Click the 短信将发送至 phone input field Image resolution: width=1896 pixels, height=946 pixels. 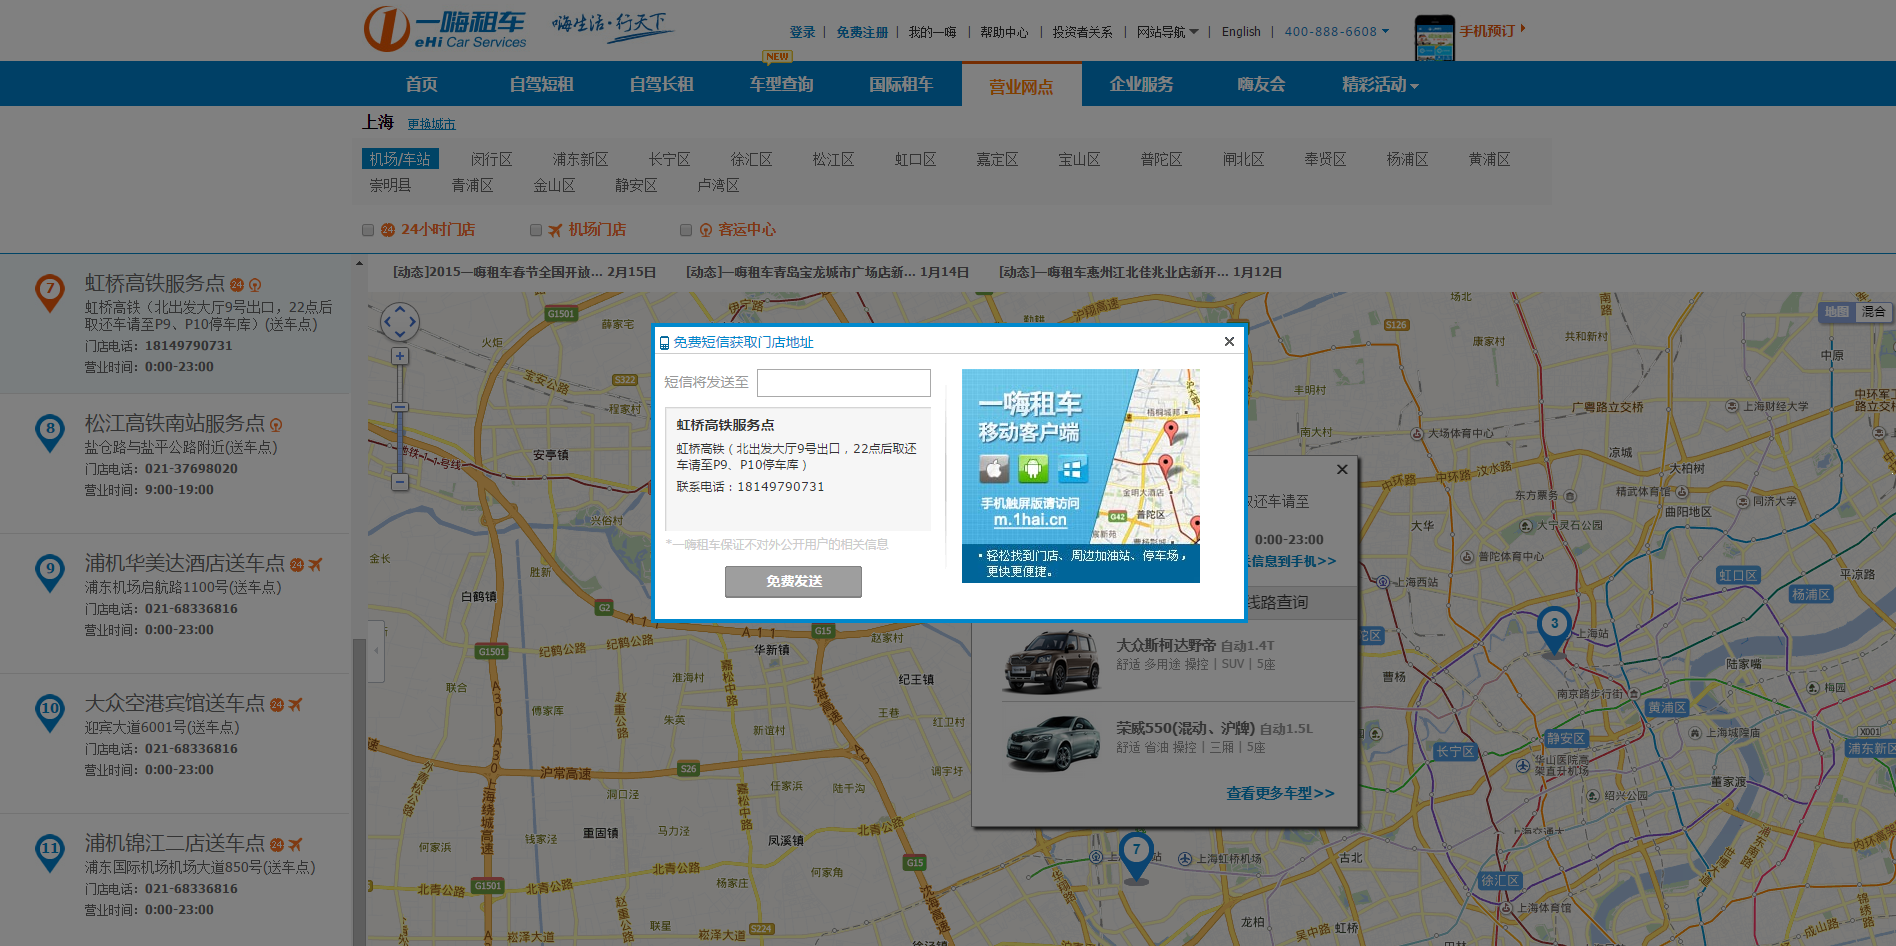pyautogui.click(x=844, y=383)
